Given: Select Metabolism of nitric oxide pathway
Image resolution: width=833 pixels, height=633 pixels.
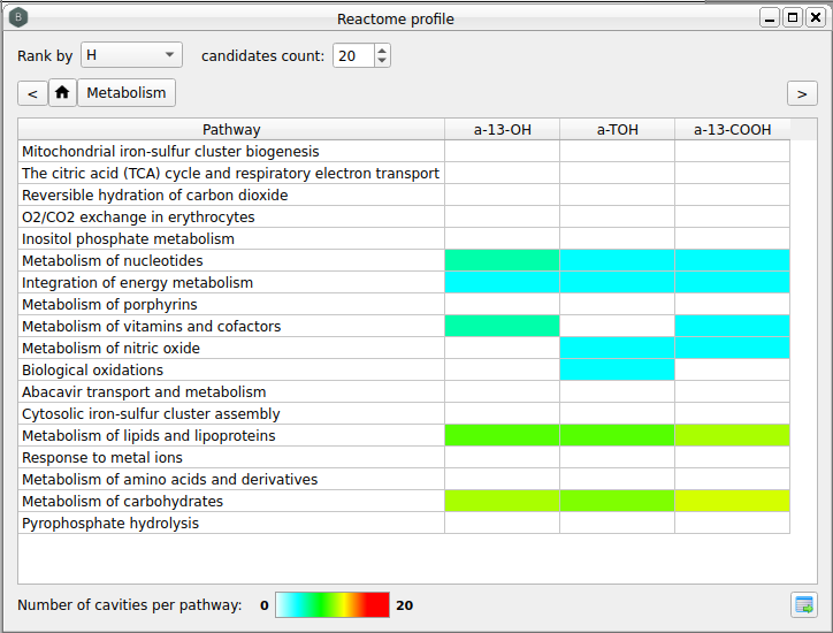Looking at the screenshot, I should [231, 348].
